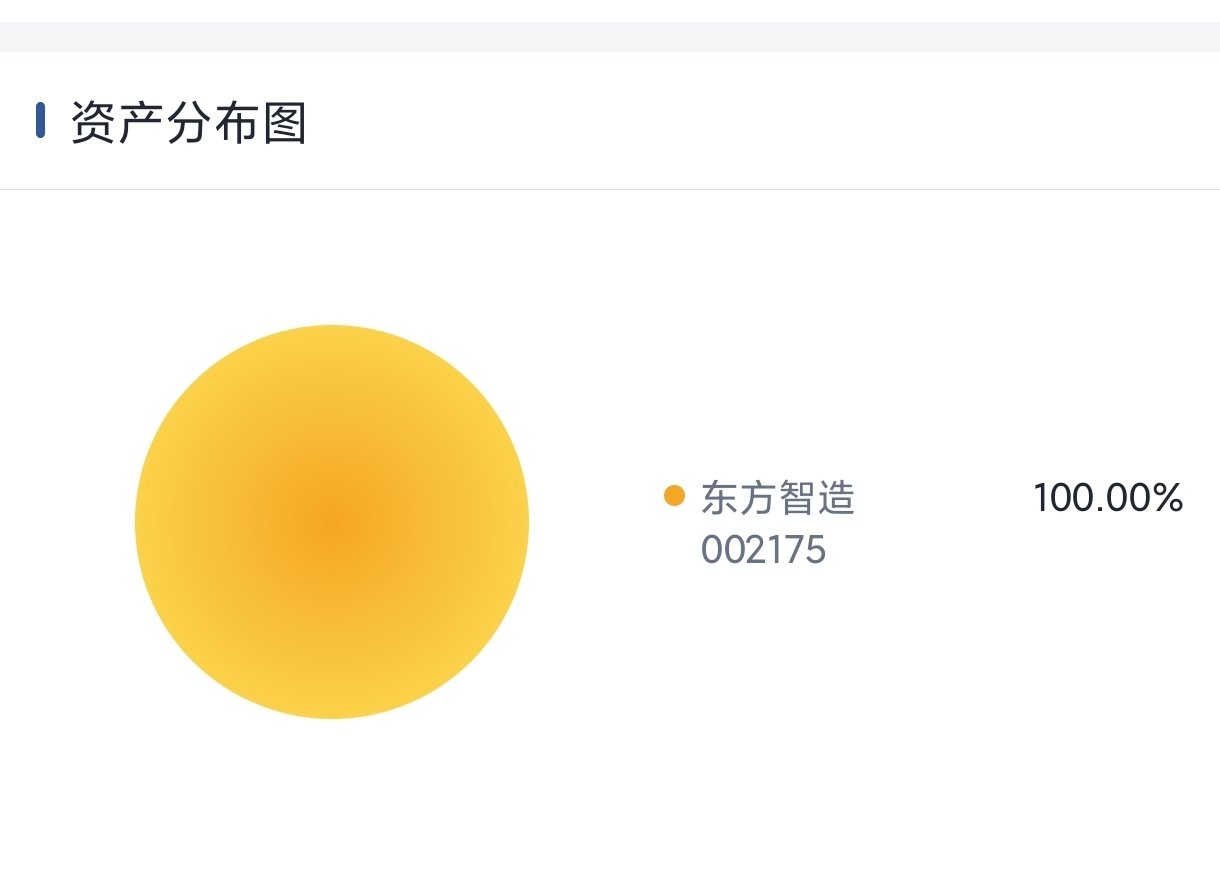
Task: Click the orange legend dot for 东方智造
Action: pyautogui.click(x=674, y=496)
